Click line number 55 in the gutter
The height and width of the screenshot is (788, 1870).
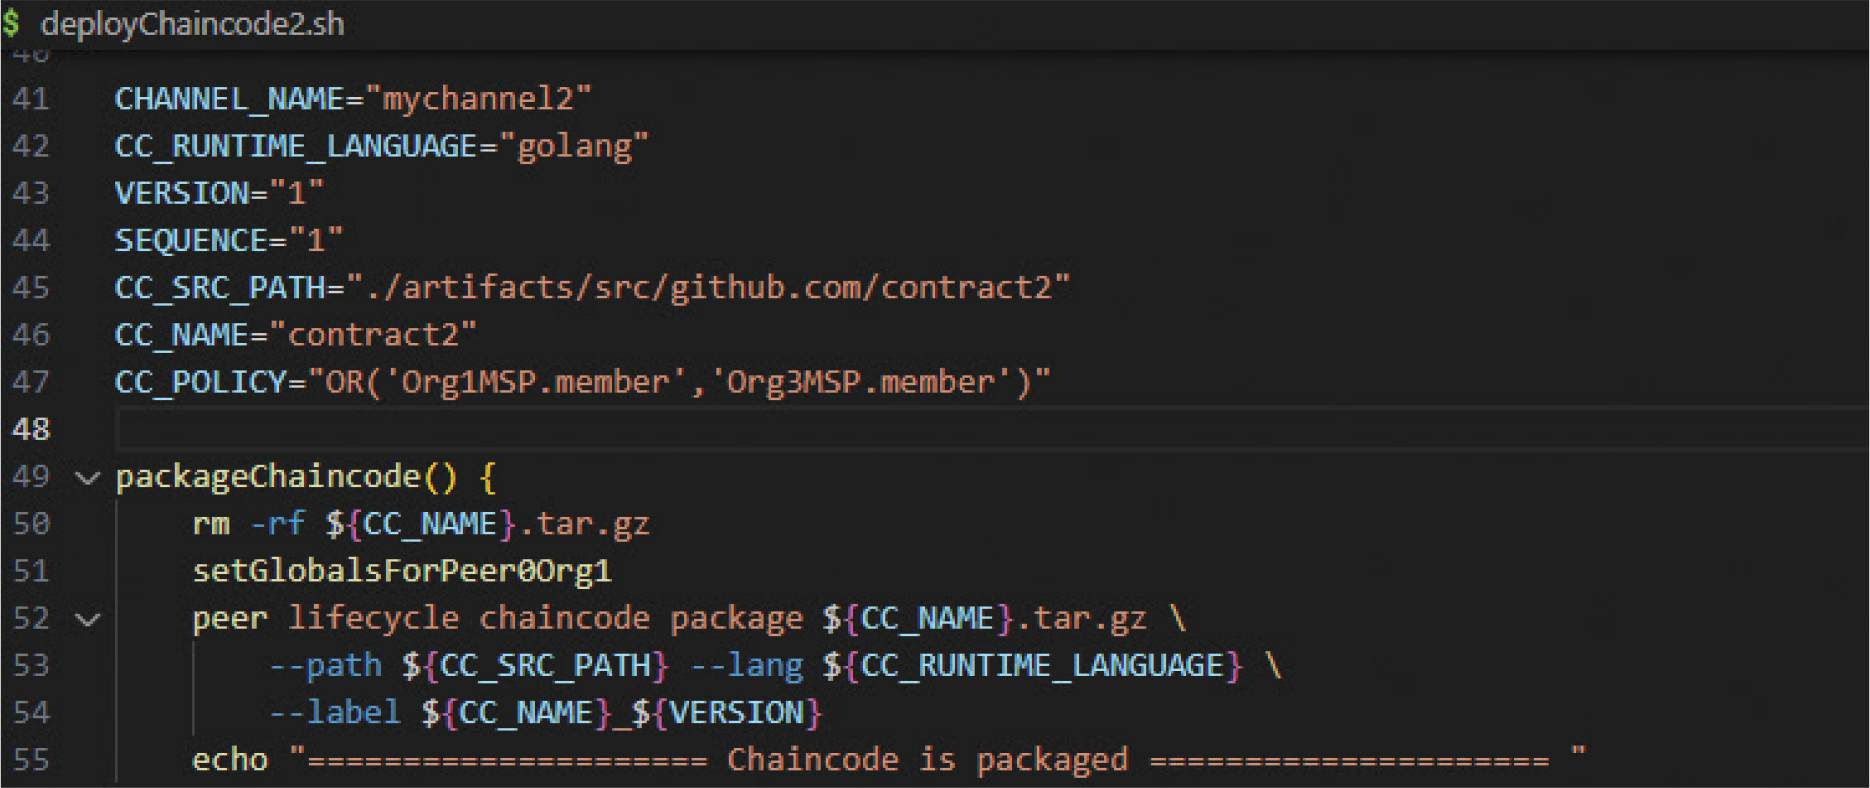coord(31,760)
